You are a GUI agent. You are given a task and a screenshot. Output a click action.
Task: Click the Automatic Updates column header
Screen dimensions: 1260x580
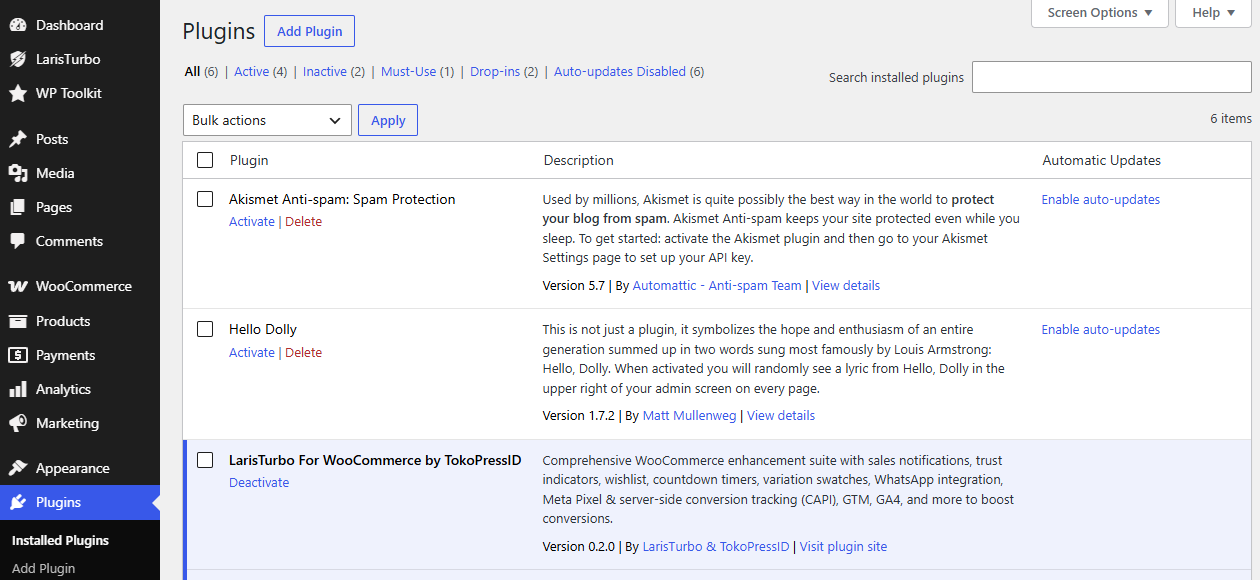click(1101, 160)
